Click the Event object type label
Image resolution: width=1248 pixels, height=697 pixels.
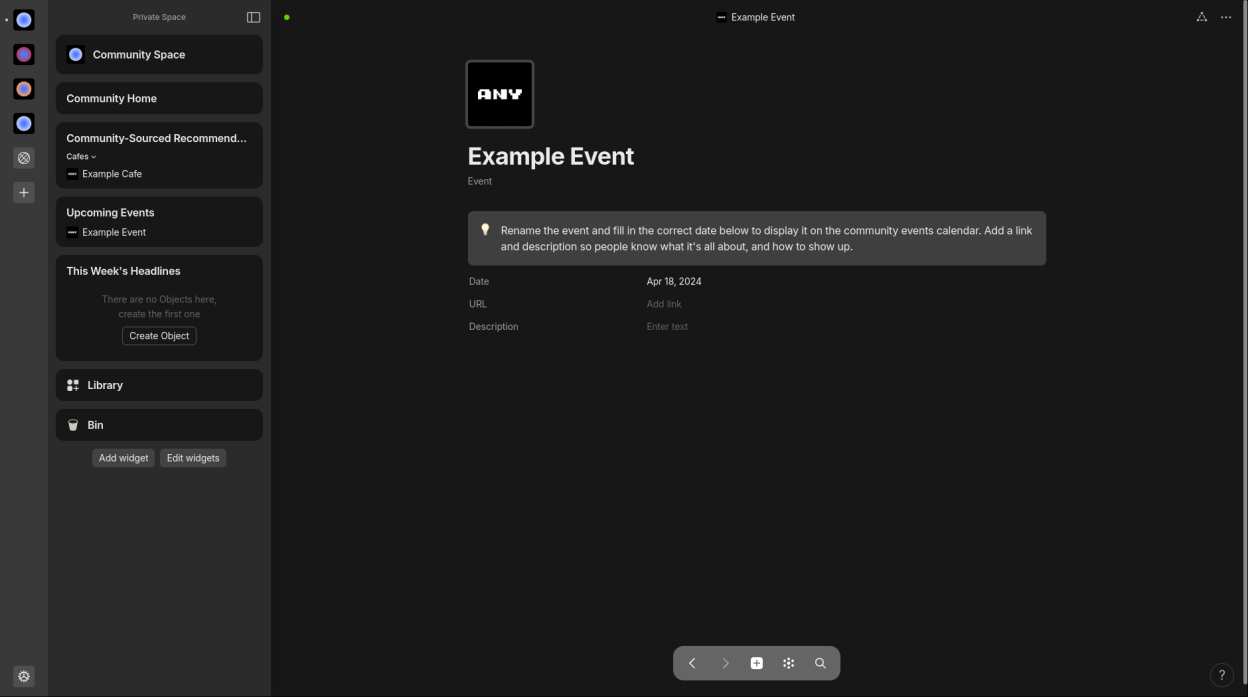coord(480,181)
